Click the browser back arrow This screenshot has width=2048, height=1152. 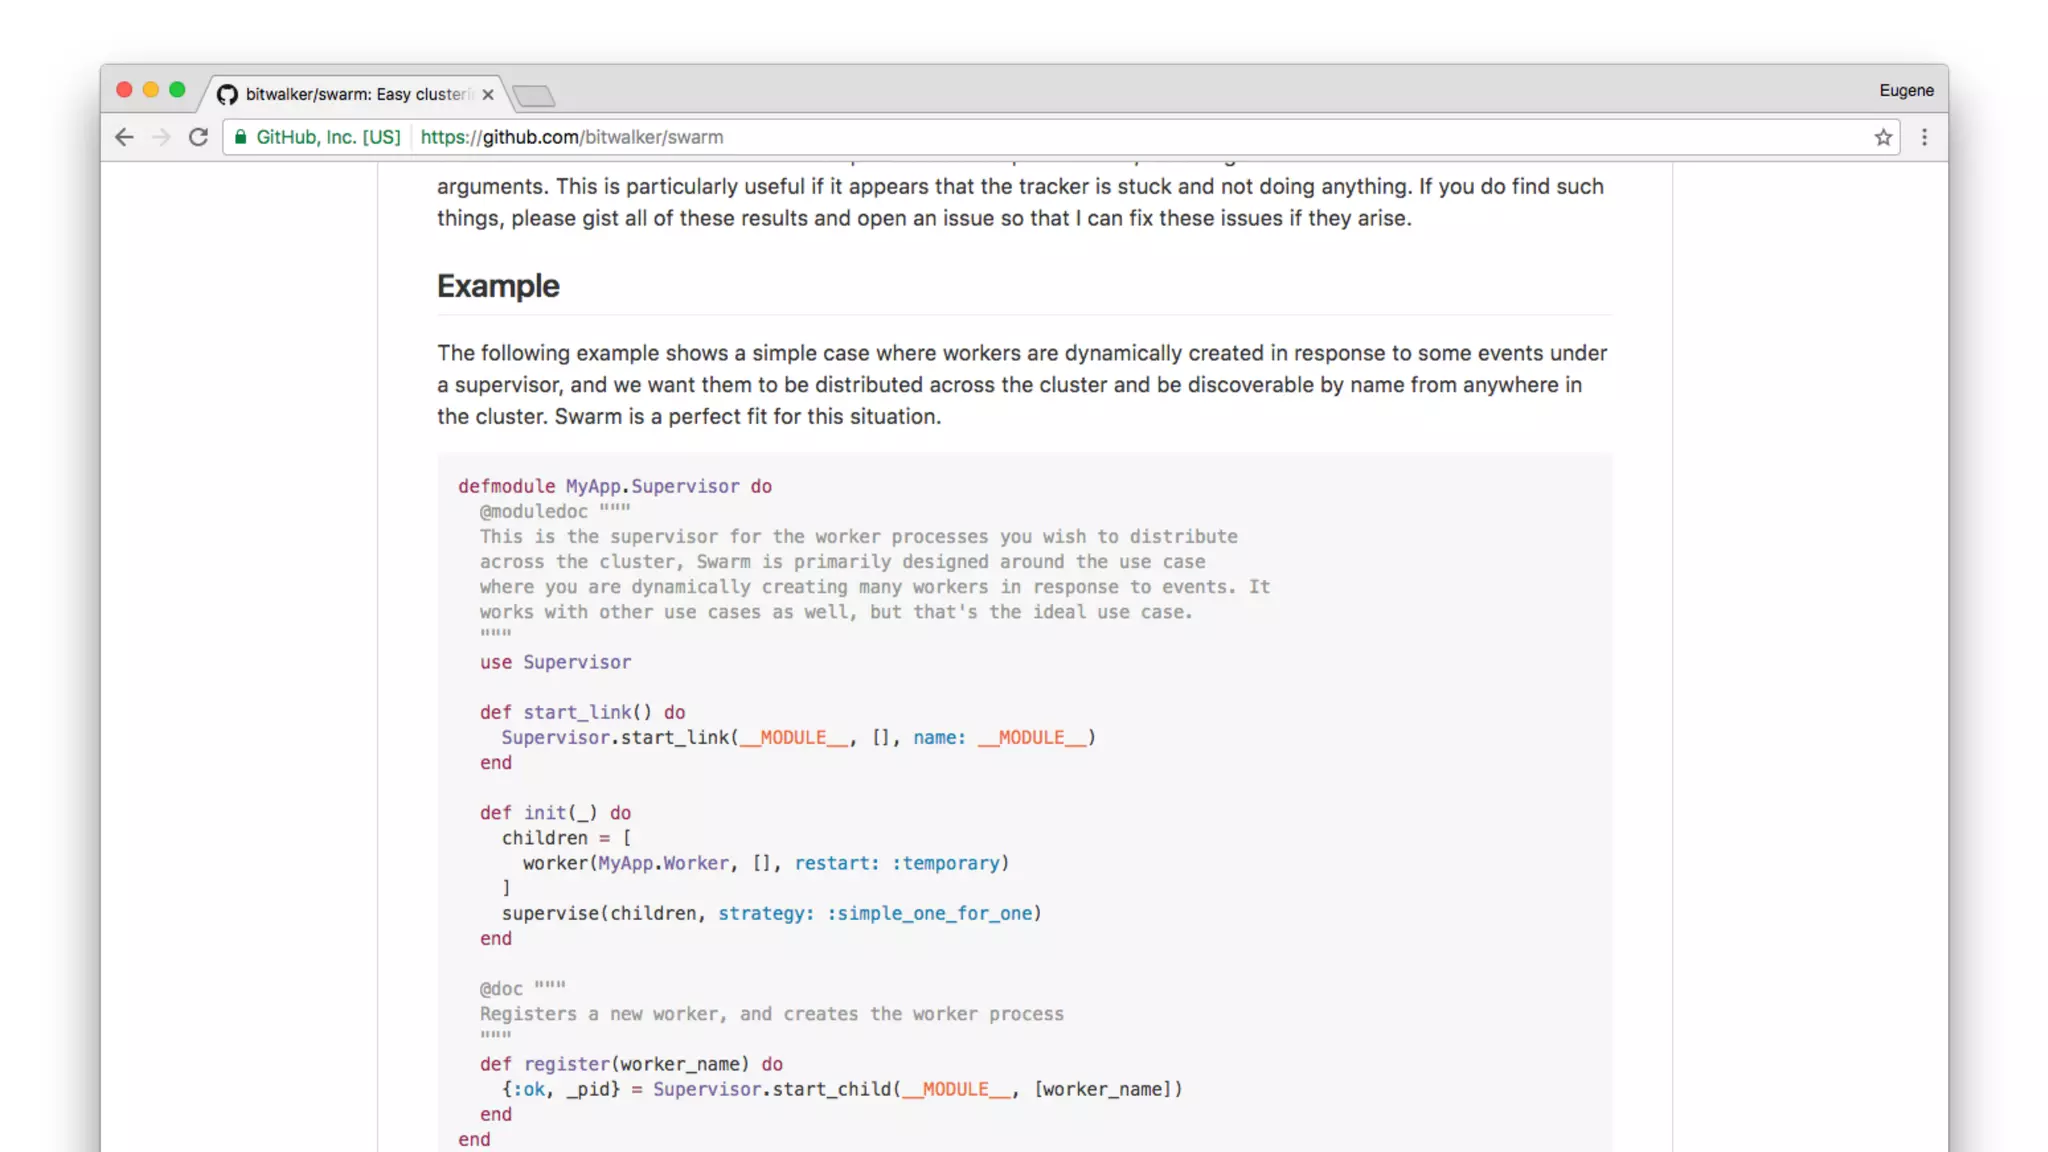coord(124,137)
